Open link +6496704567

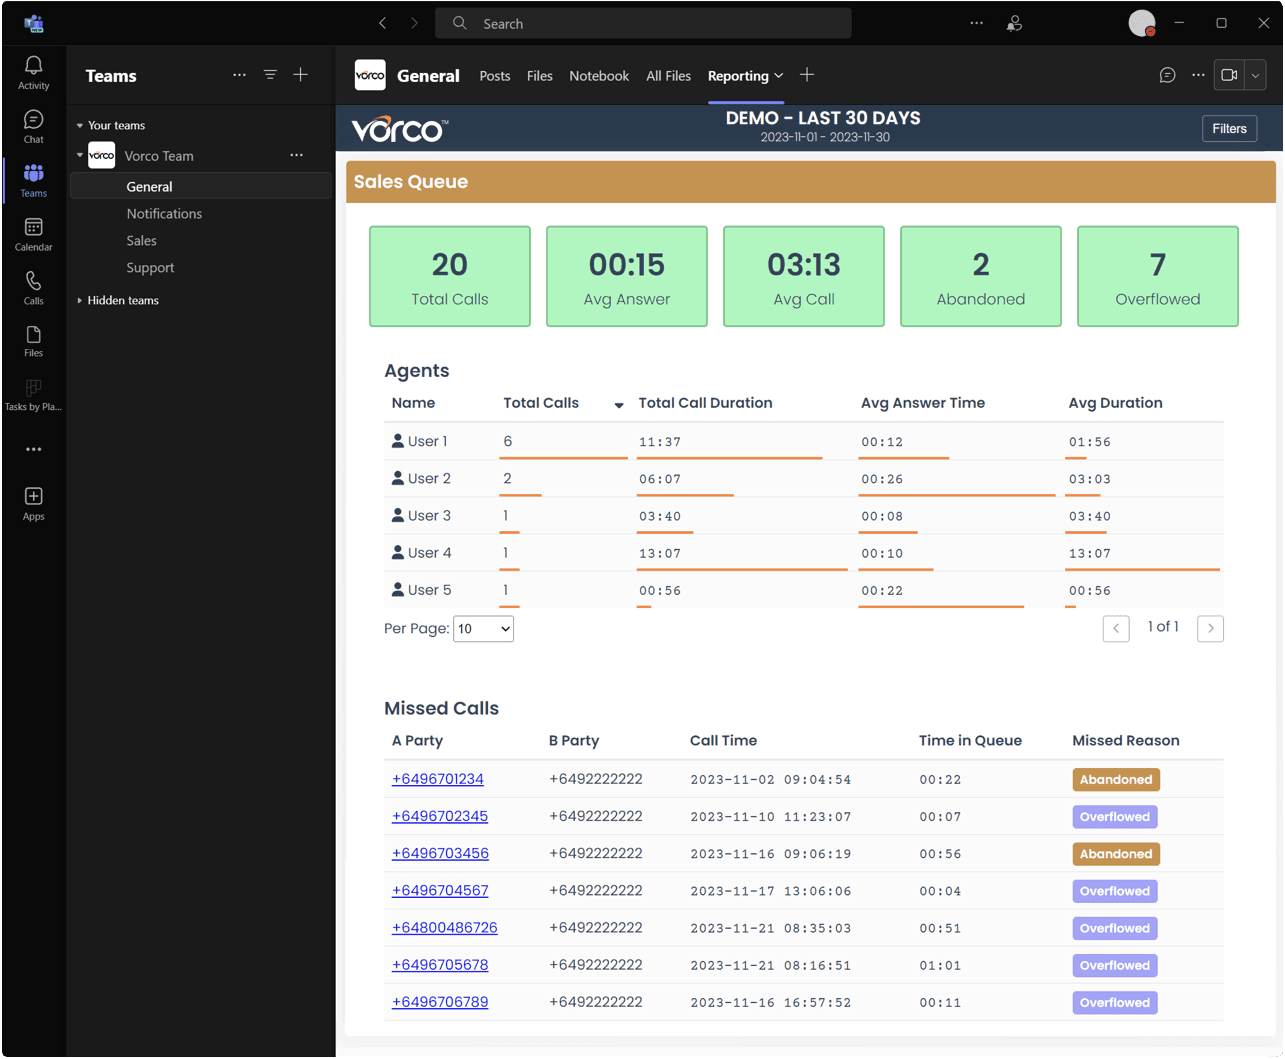pyautogui.click(x=440, y=890)
